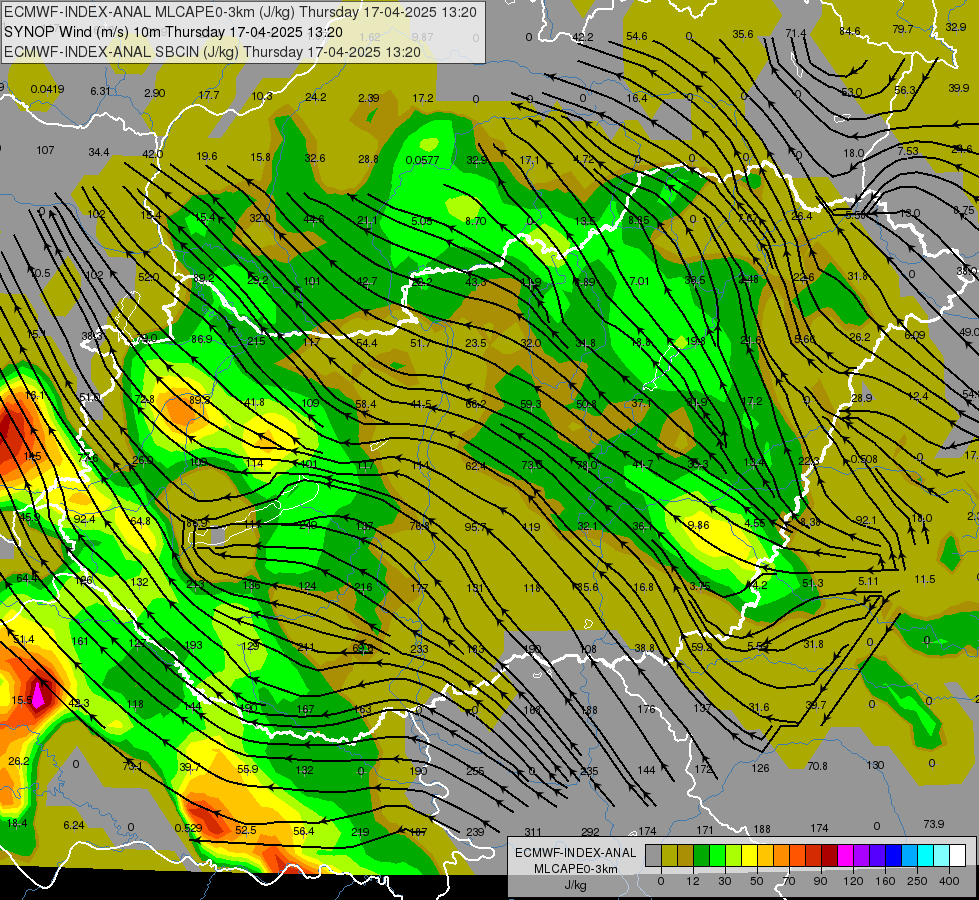The width and height of the screenshot is (979, 900).
Task: Click the SBCIN header line
Action: (212, 52)
